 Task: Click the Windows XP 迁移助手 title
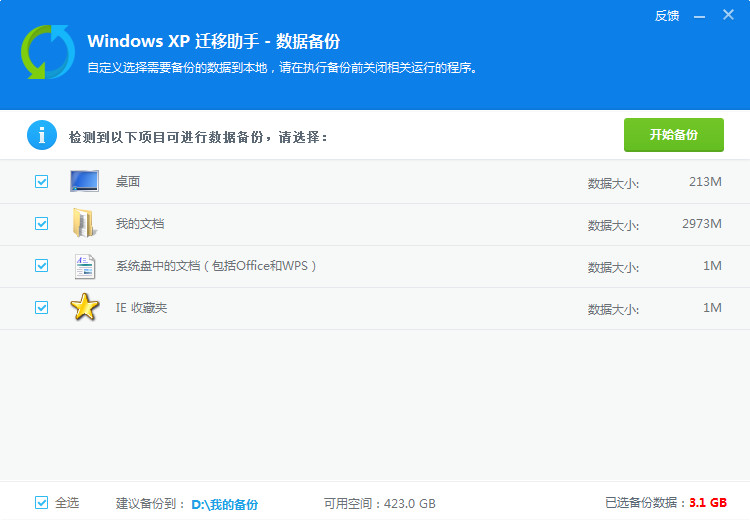(213, 41)
